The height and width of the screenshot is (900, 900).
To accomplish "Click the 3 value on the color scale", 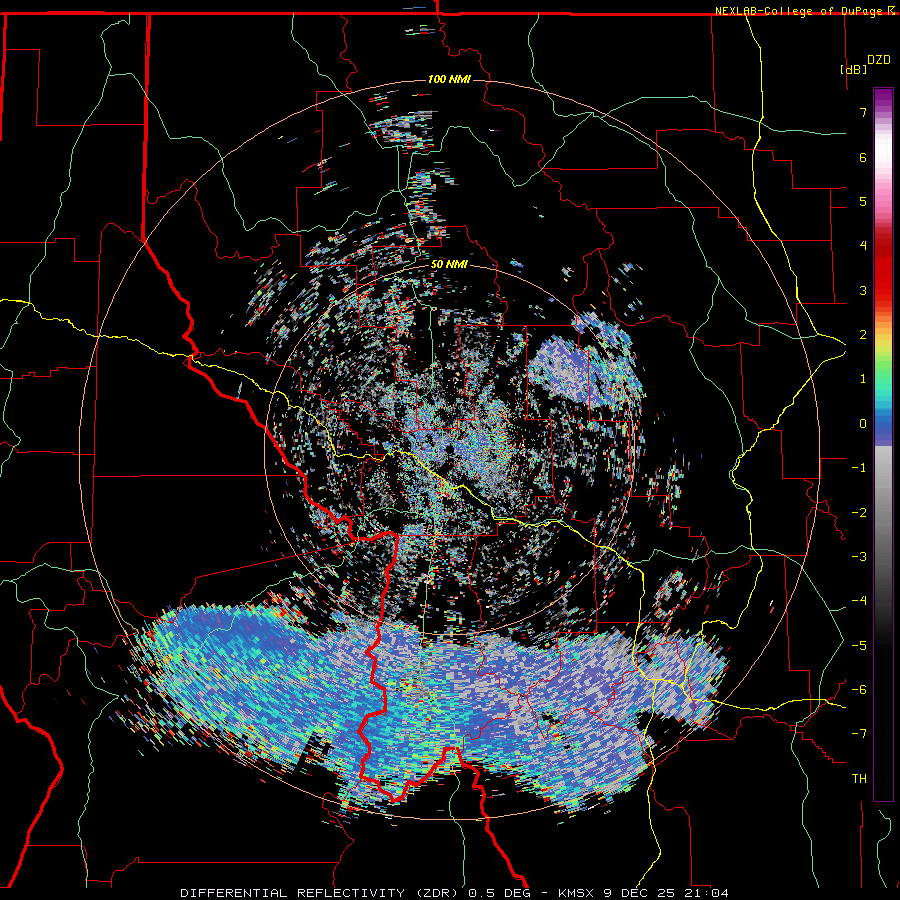I will pyautogui.click(x=863, y=290).
